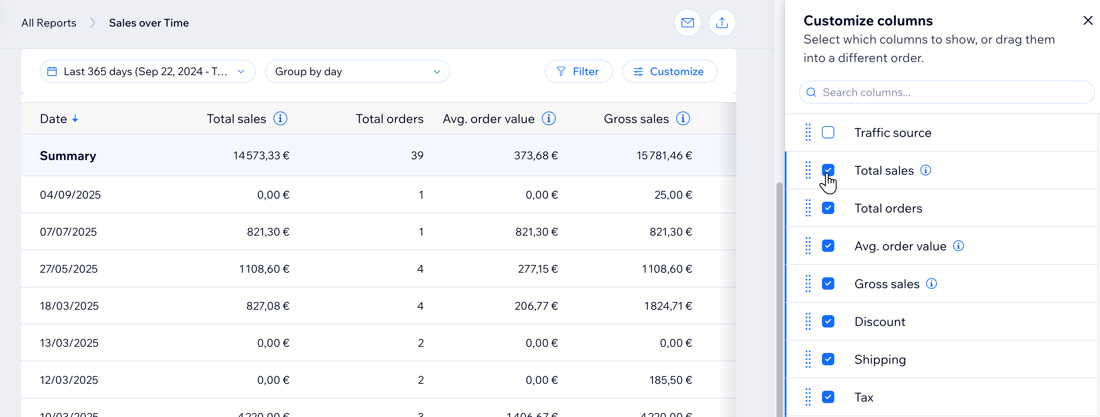Click the Customize button

click(x=669, y=72)
